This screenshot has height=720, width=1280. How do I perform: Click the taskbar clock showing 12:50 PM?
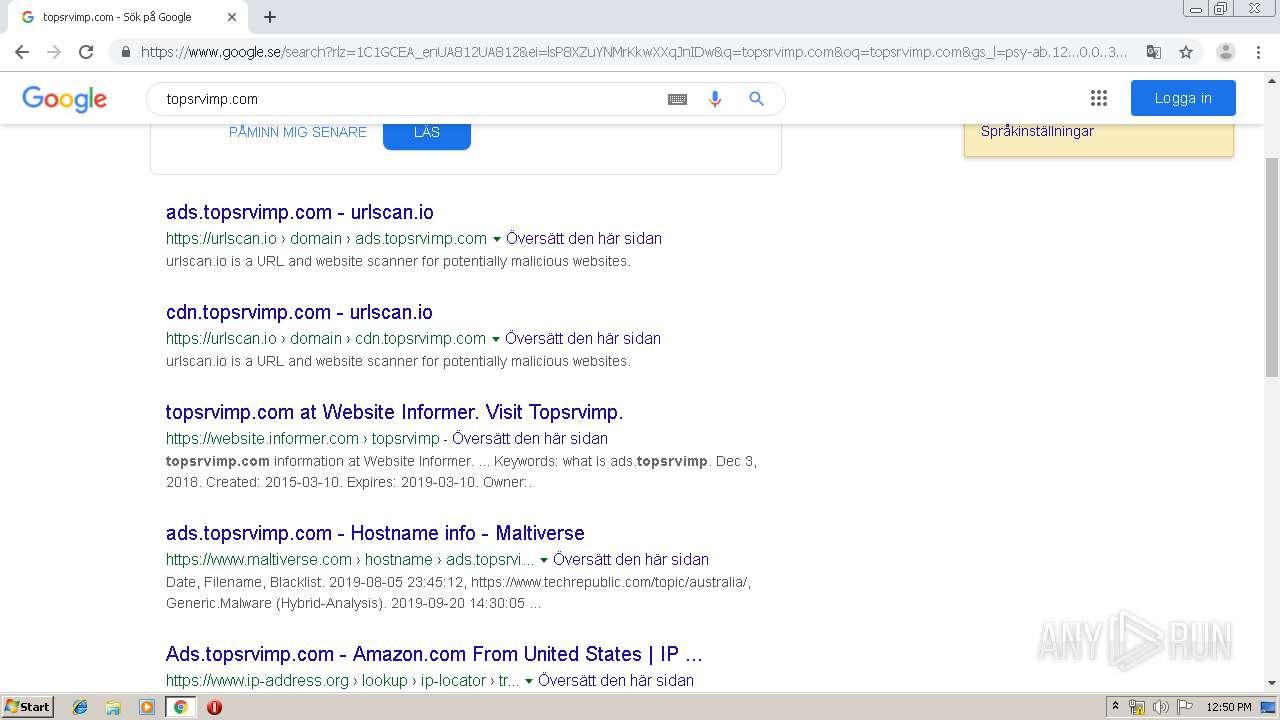(1229, 707)
